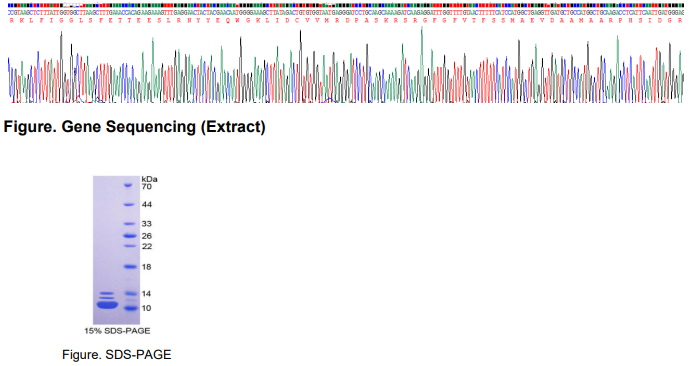
Task: Click the colored base-call bar above sequence
Action: coord(346,5)
